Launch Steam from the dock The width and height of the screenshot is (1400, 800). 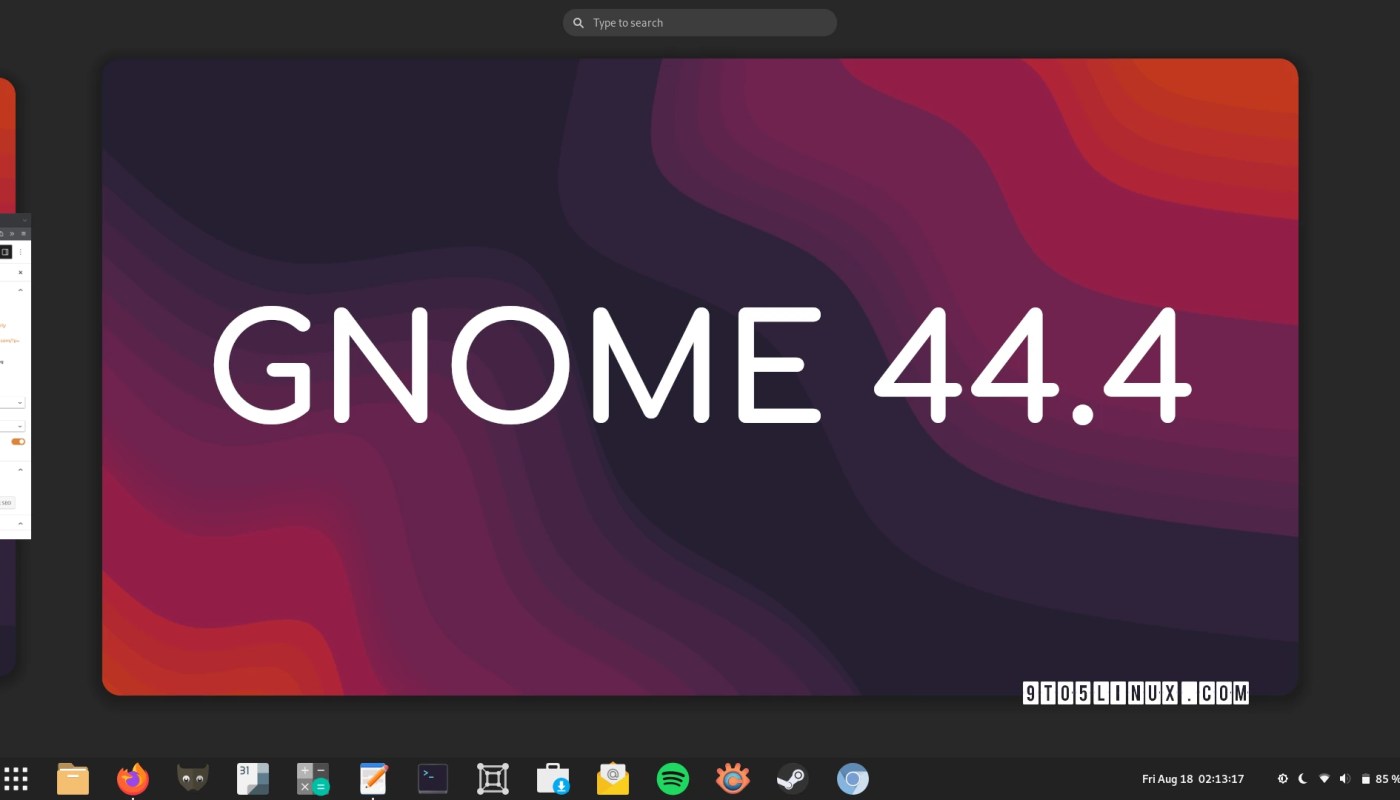coord(793,779)
